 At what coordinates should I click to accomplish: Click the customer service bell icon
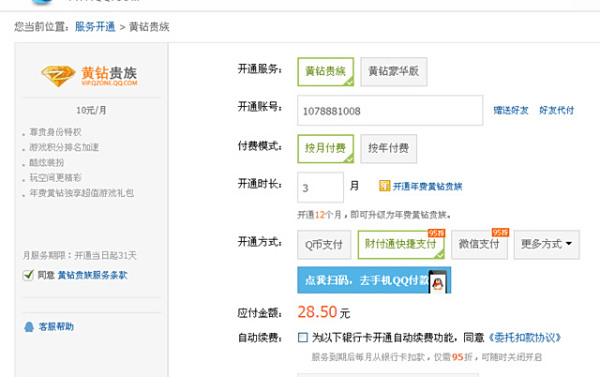point(29,327)
